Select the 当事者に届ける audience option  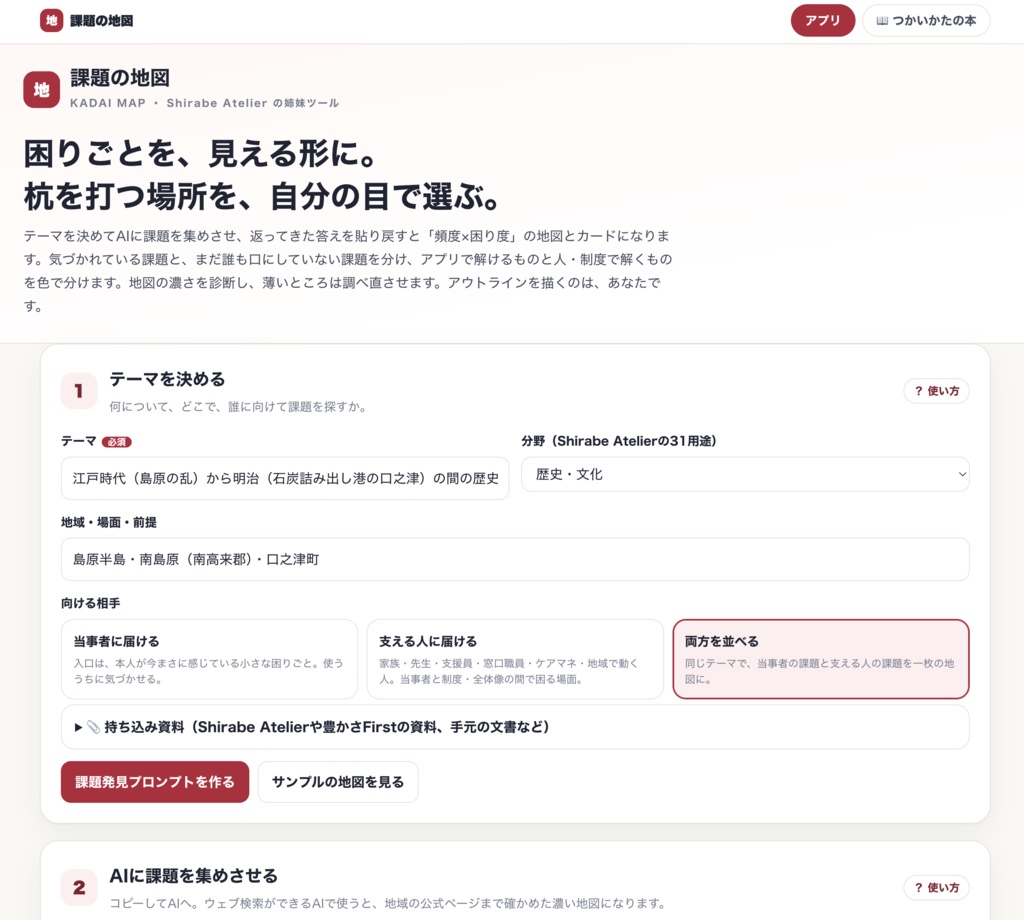click(x=210, y=659)
